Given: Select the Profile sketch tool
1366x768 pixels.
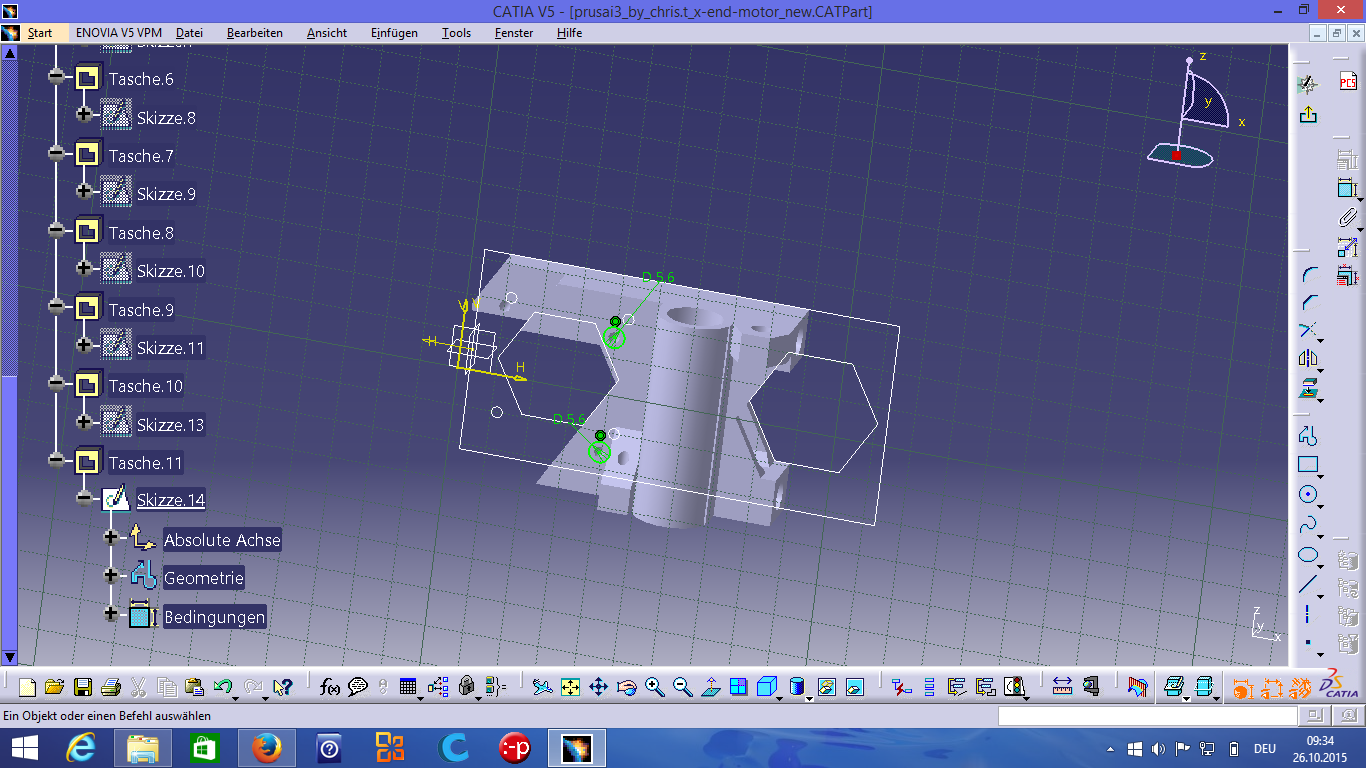Looking at the screenshot, I should click(x=1308, y=436).
